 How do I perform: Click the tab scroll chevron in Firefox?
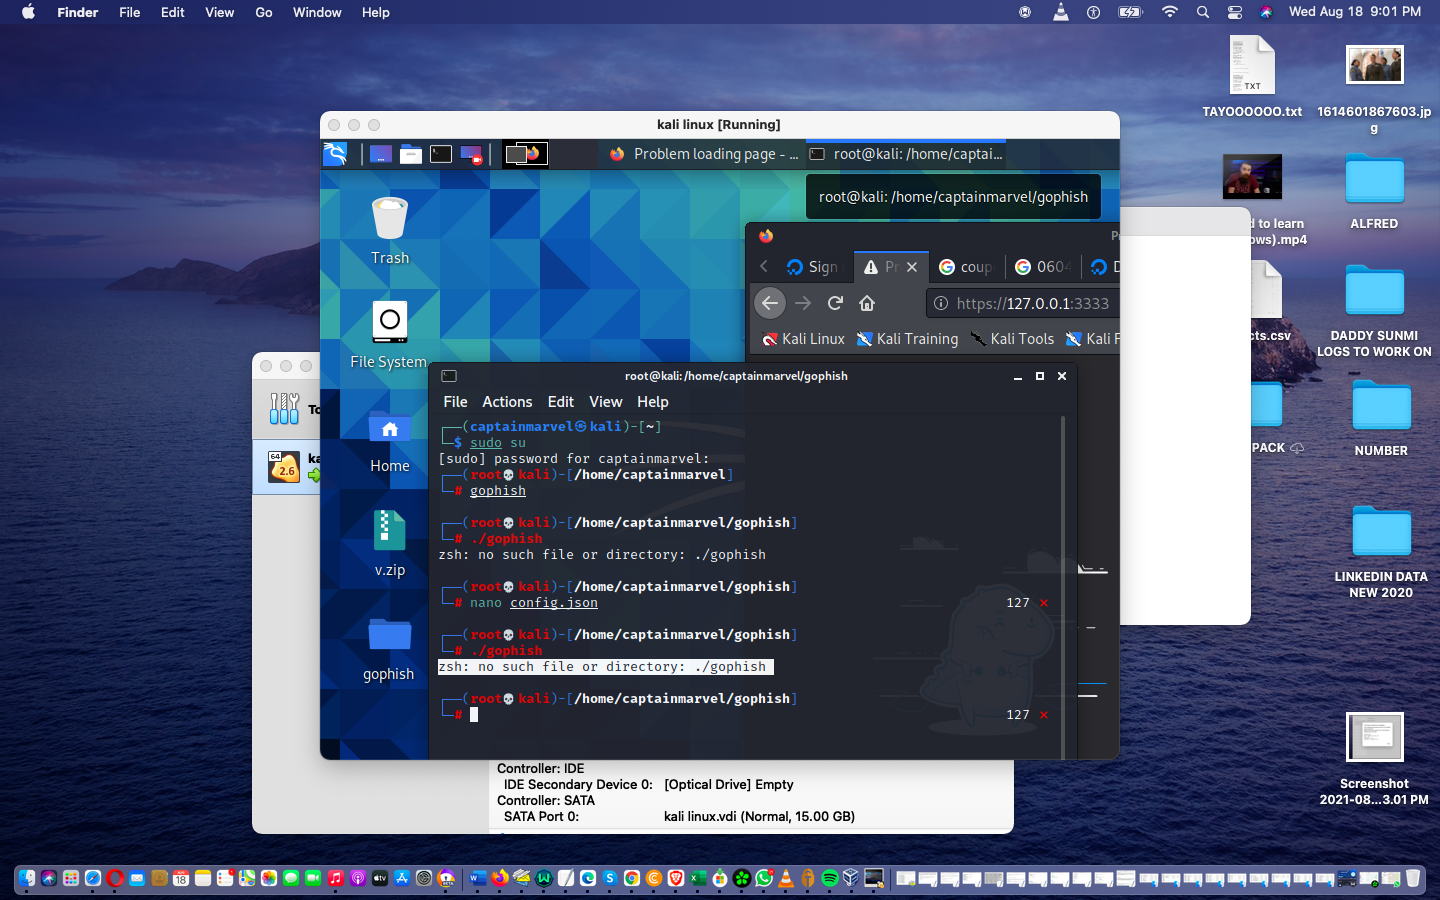pos(763,266)
